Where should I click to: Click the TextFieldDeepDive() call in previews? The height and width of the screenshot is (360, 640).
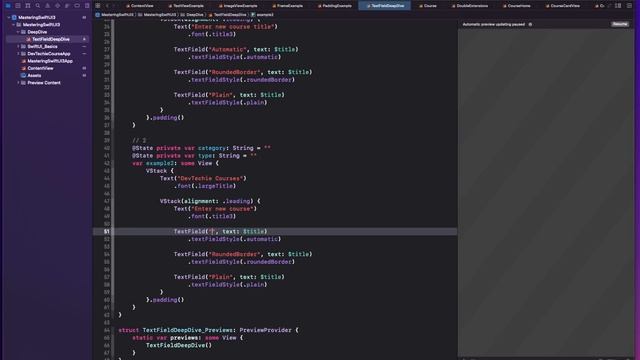[179, 345]
